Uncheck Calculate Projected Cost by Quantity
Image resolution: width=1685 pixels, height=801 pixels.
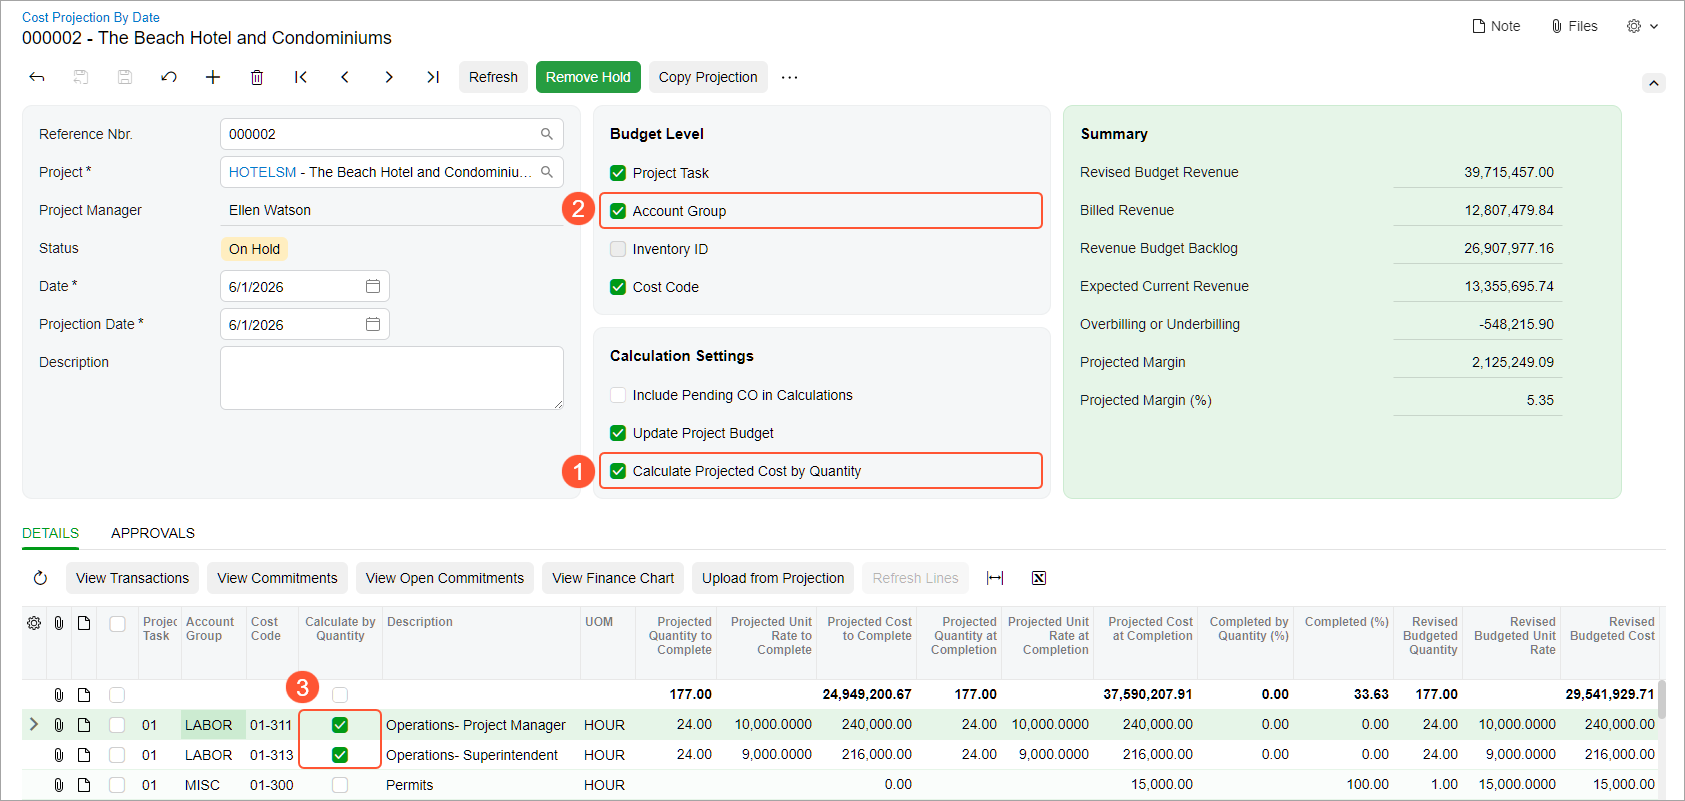click(618, 471)
